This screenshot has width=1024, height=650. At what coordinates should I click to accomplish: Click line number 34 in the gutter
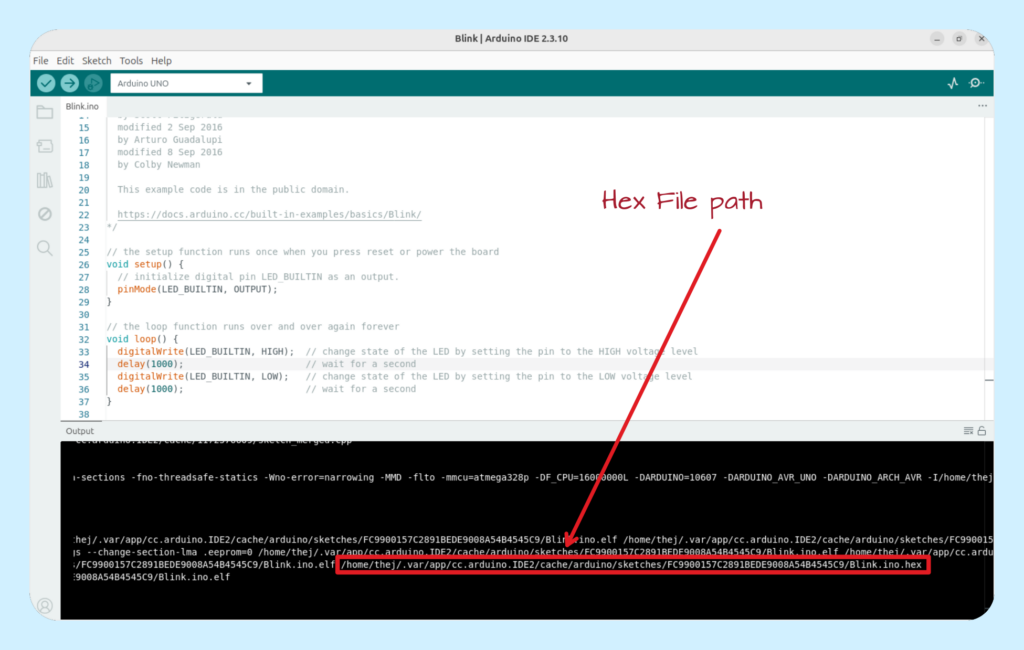(84, 364)
